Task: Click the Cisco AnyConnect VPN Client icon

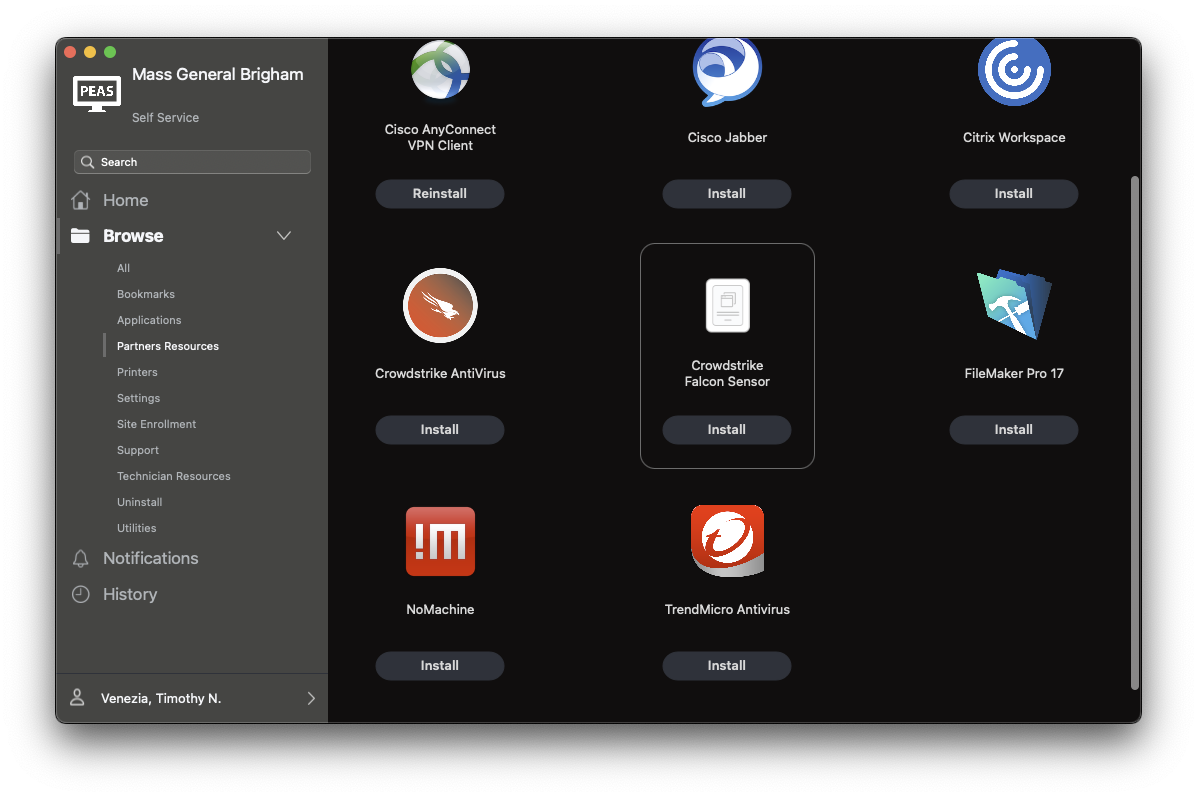Action: (440, 69)
